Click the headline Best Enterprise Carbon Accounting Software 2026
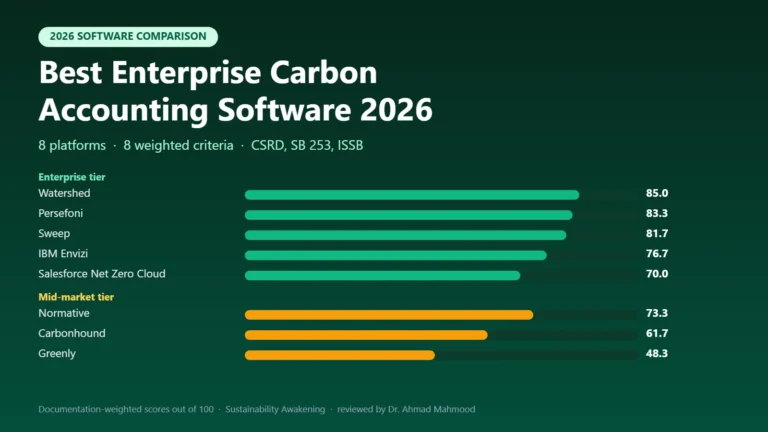This screenshot has height=432, width=768. pos(236,91)
